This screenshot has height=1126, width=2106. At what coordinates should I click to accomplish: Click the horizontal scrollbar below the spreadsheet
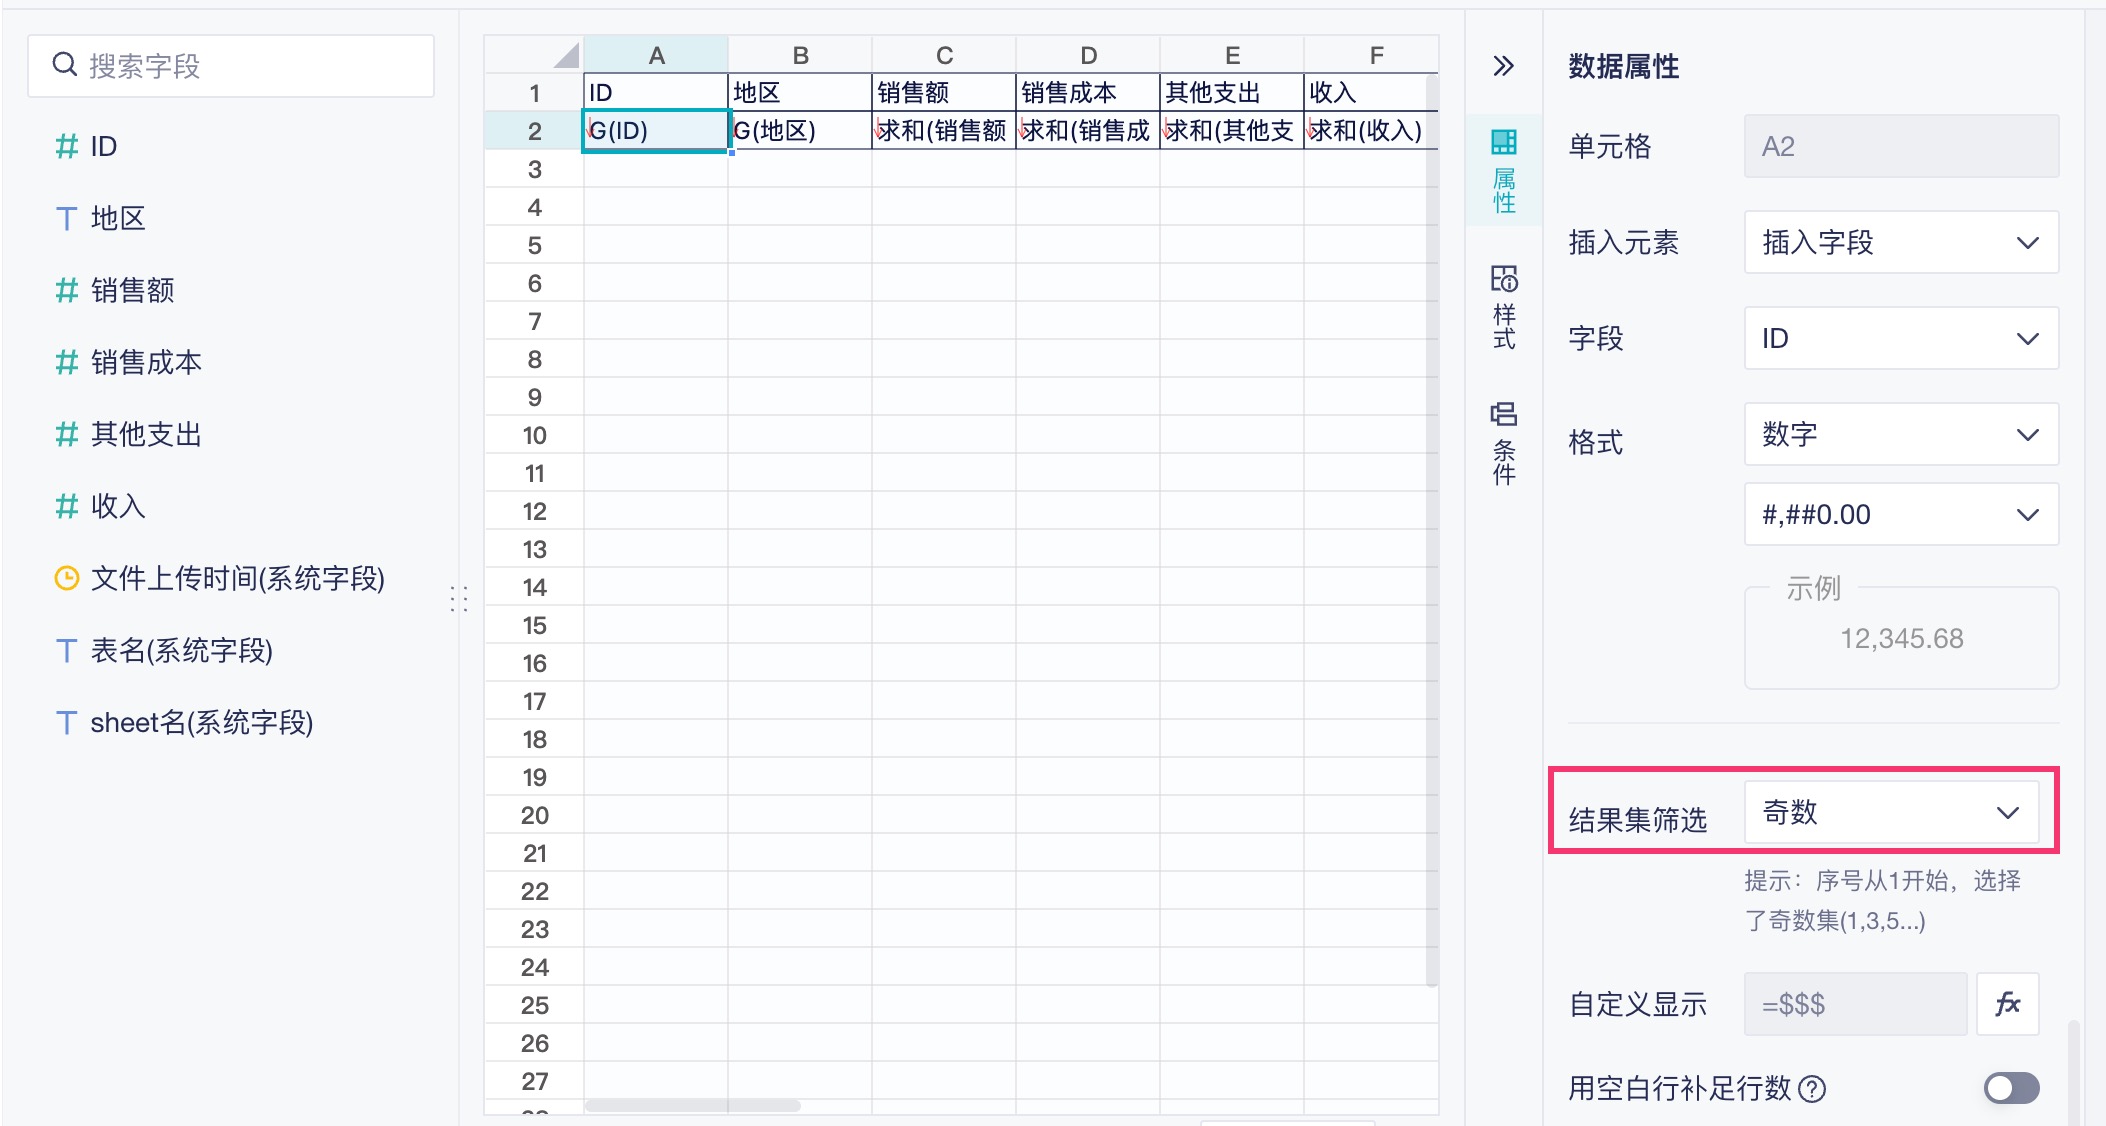click(x=693, y=1106)
